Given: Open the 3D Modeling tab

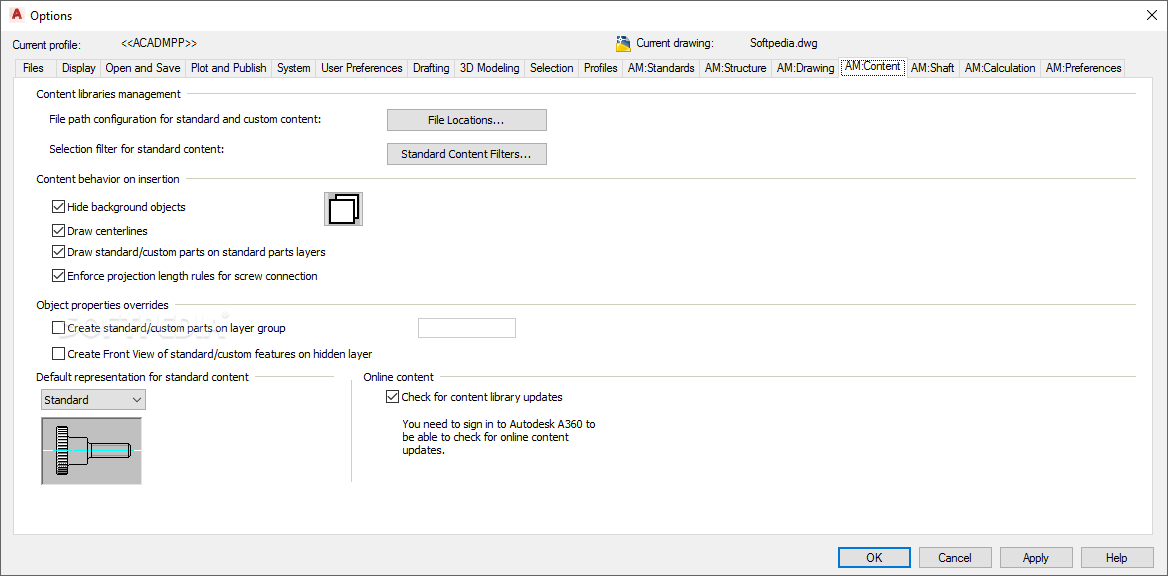Looking at the screenshot, I should pyautogui.click(x=489, y=68).
